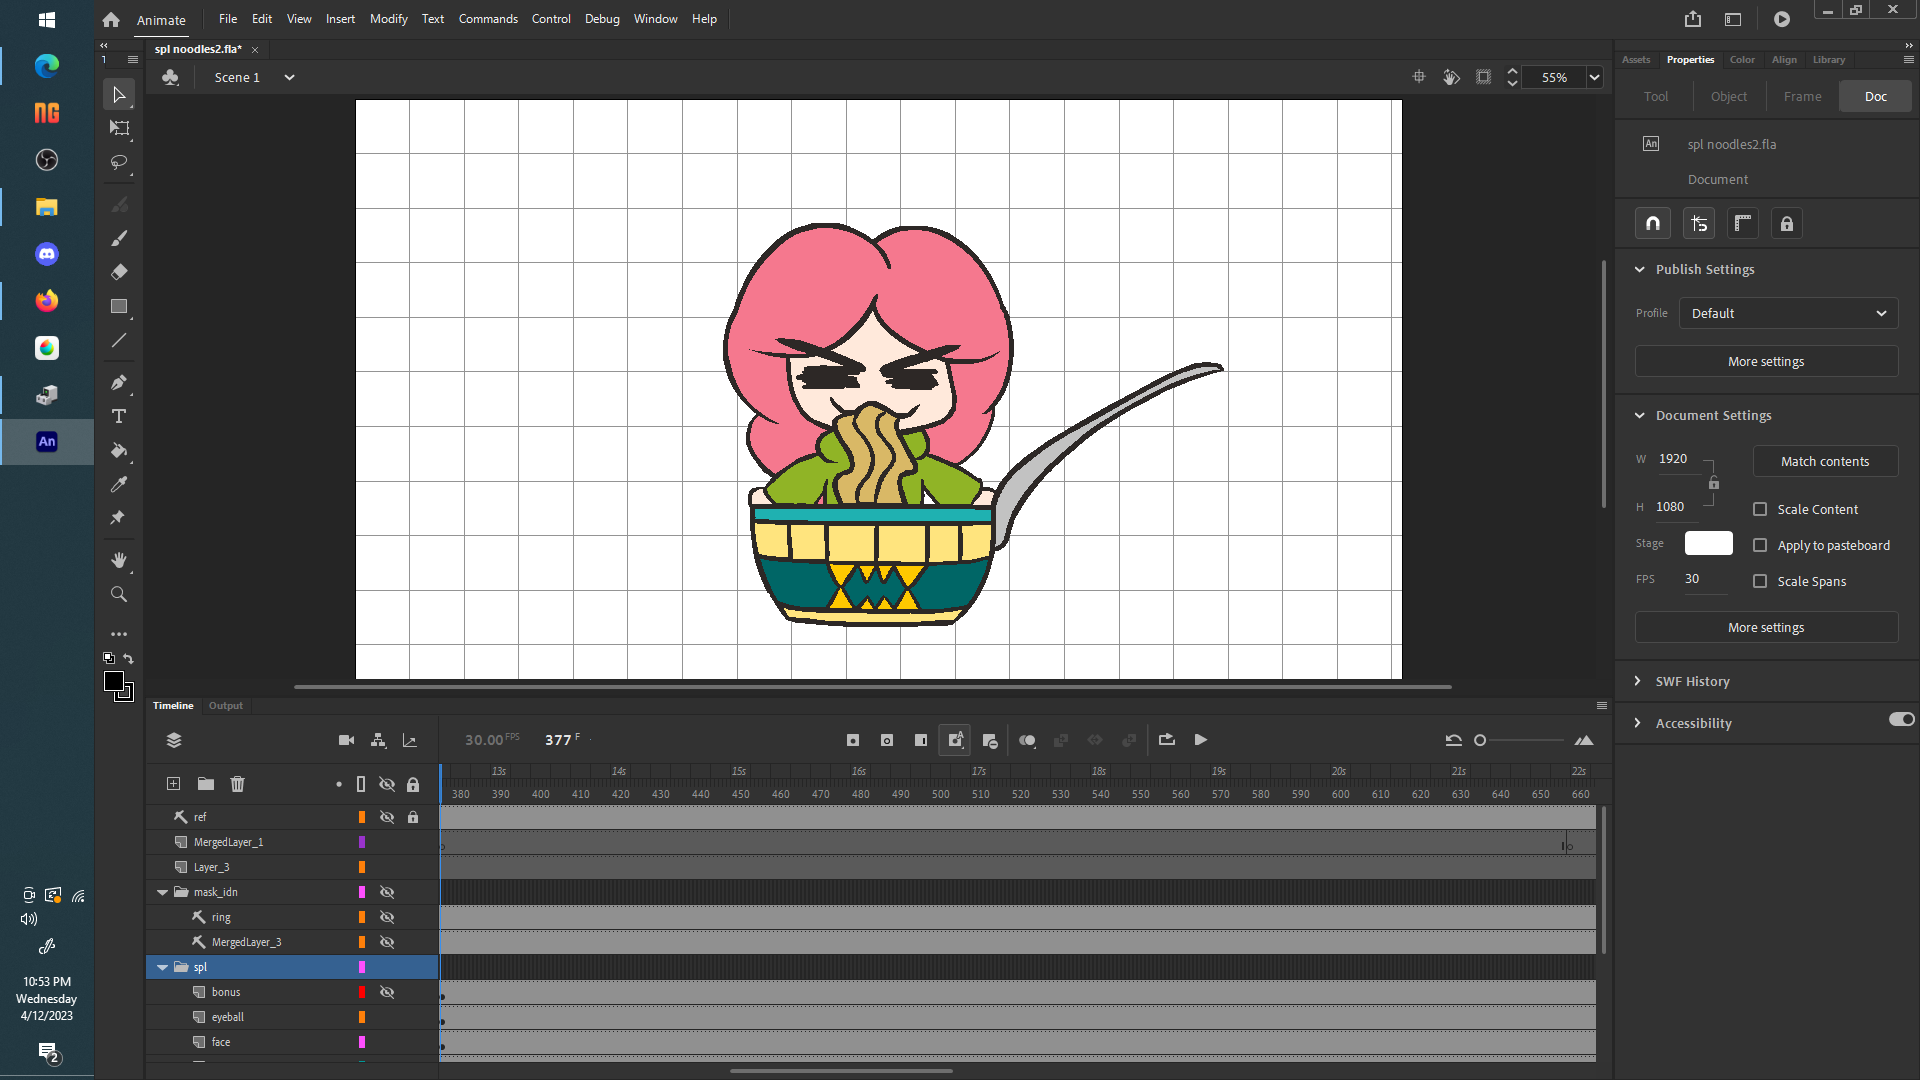Select the Eyedropper tool
Screen dimensions: 1920x1080
[119, 484]
